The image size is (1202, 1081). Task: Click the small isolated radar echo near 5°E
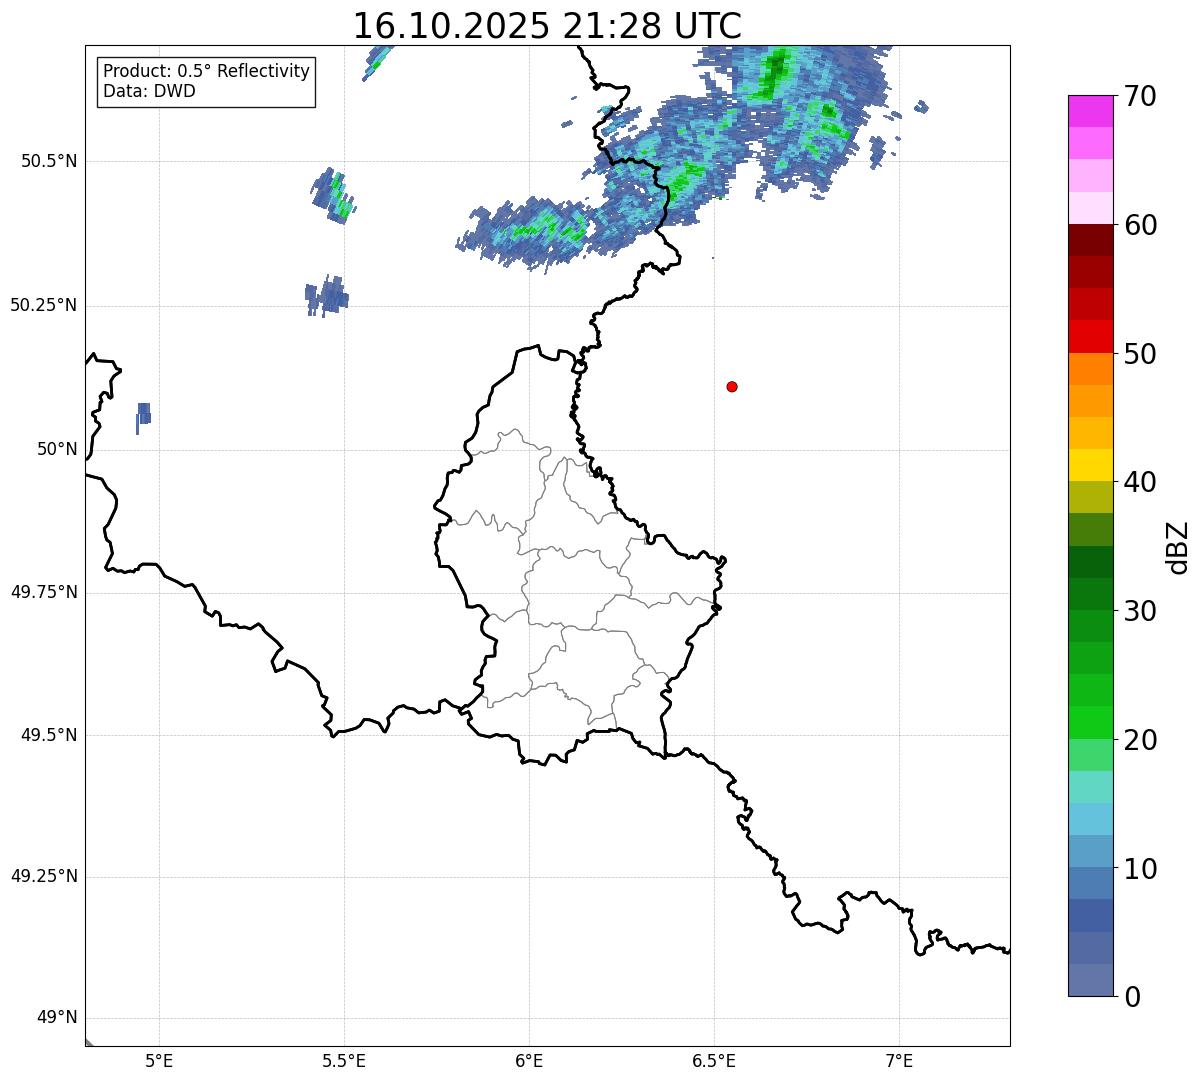pos(143,416)
